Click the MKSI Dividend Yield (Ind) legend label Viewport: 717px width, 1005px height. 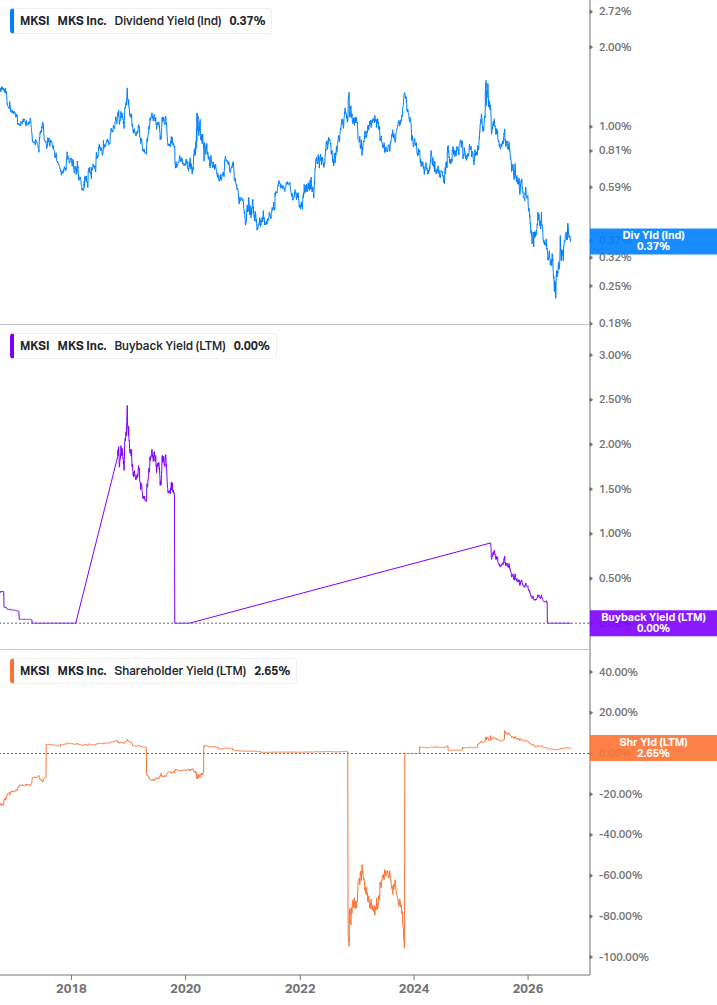coord(142,21)
